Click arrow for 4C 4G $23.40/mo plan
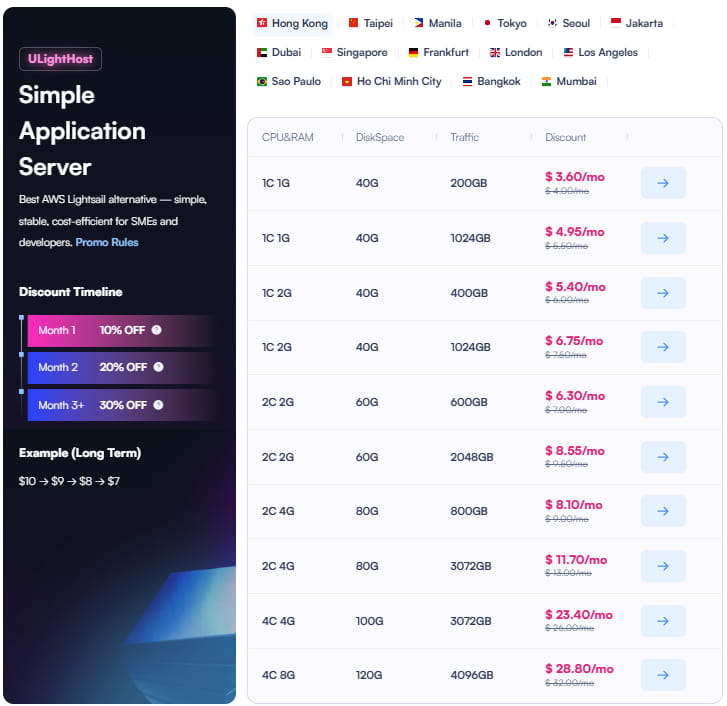The image size is (727, 706). click(663, 620)
